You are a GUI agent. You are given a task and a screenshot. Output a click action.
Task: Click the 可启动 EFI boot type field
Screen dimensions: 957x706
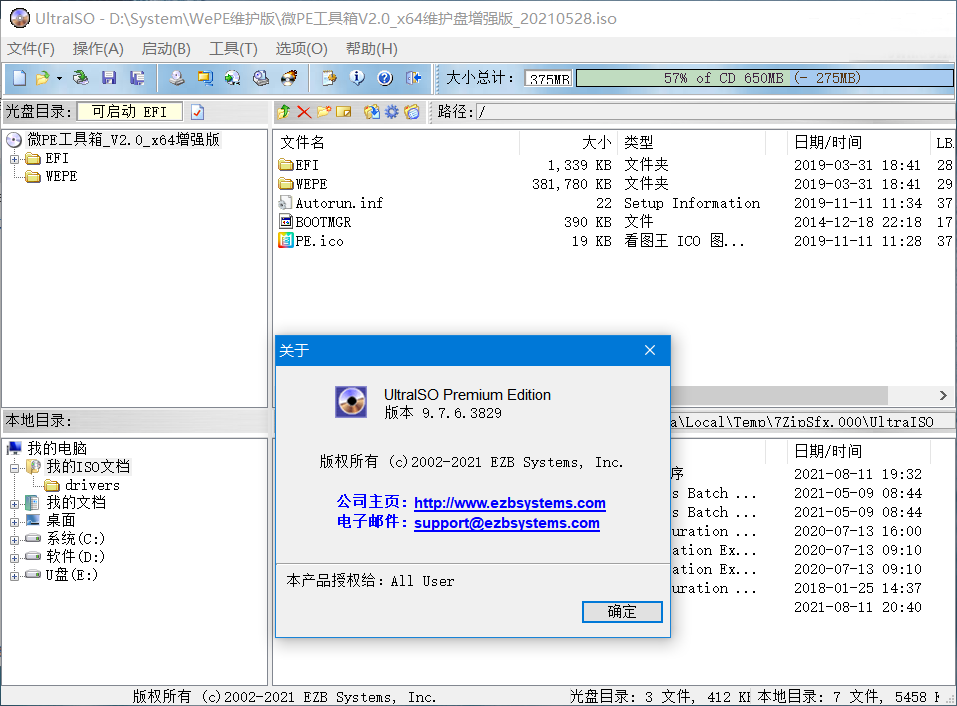pyautogui.click(x=129, y=112)
